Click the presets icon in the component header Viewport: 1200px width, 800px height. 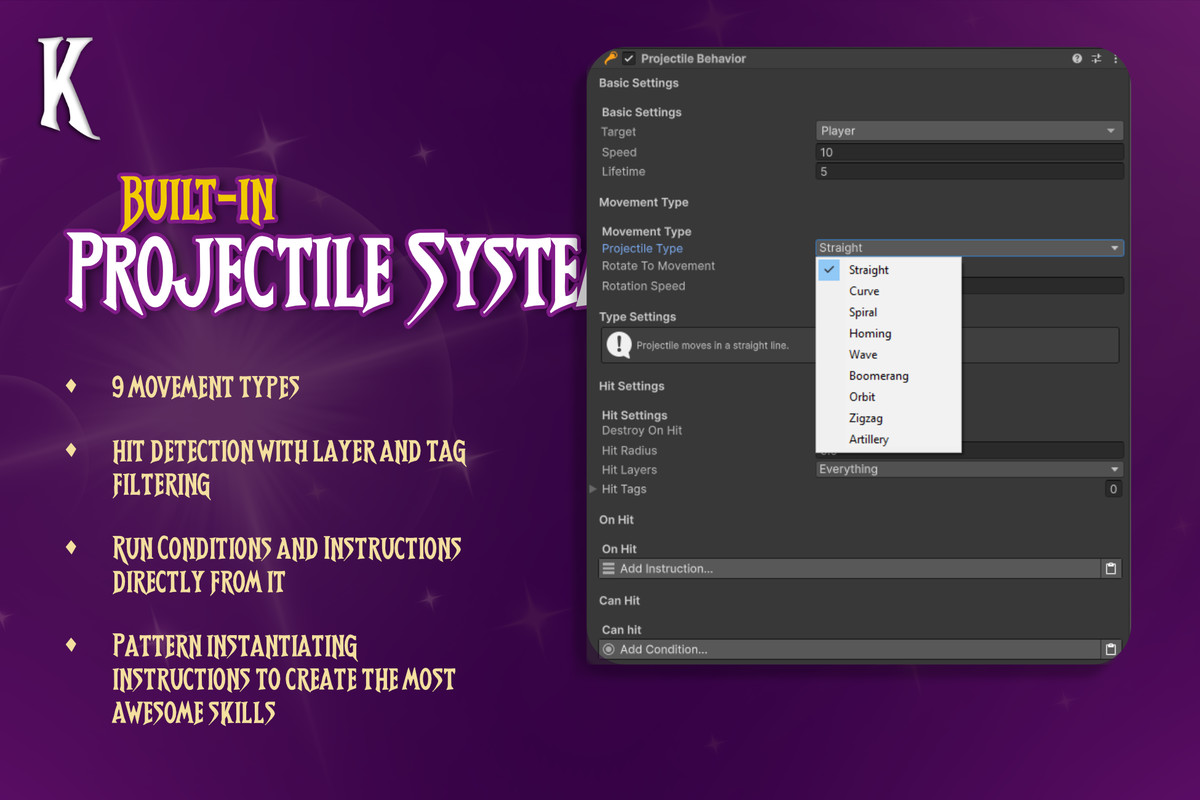click(1097, 58)
